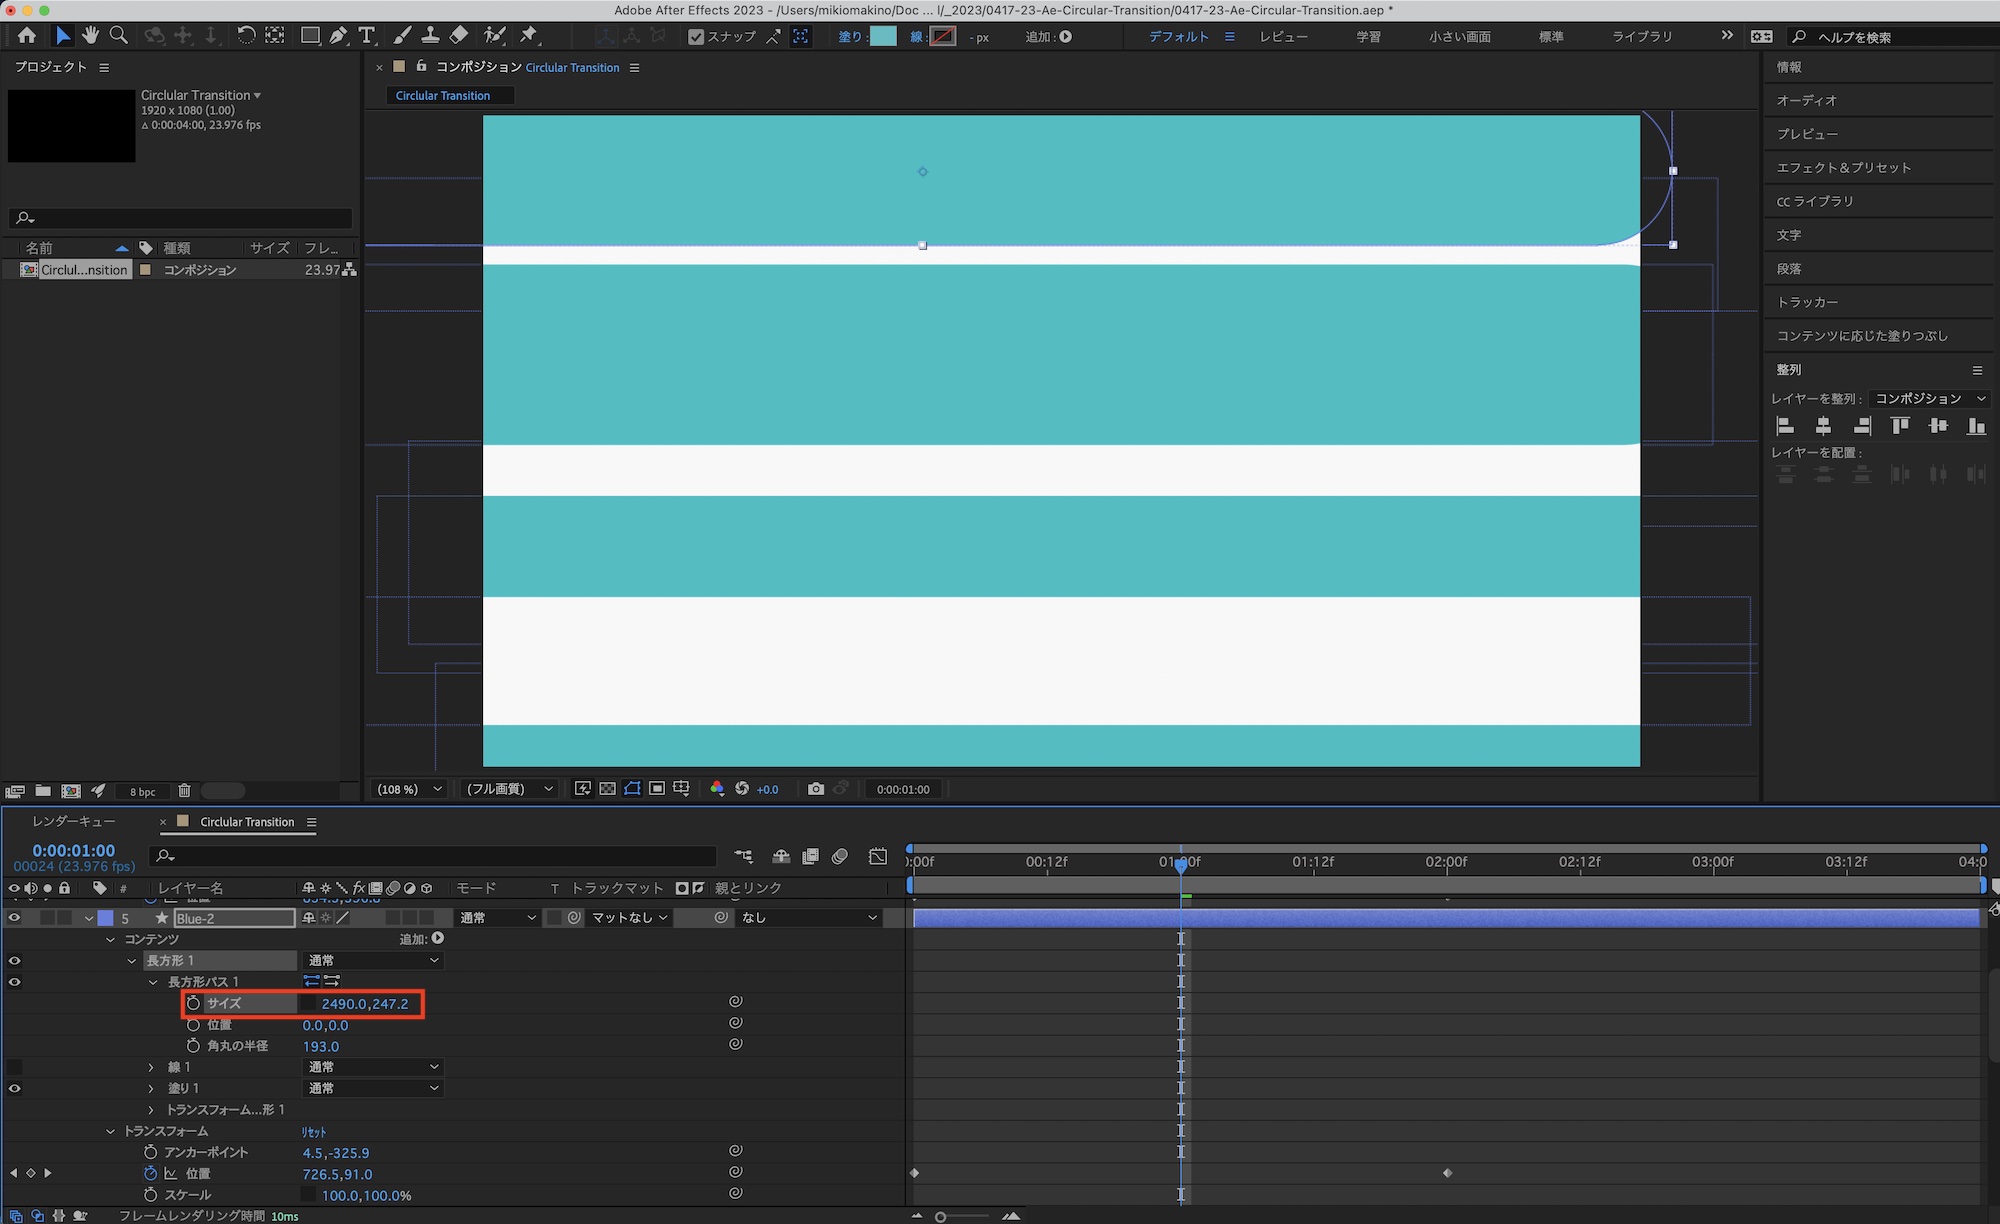The height and width of the screenshot is (1224, 2000).
Task: Select the Zoom magnifier tool
Action: tap(119, 36)
